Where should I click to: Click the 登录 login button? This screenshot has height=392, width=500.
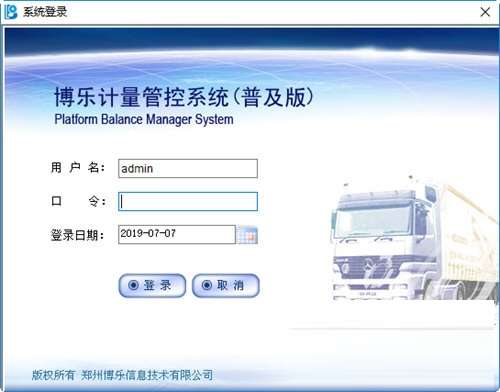152,285
